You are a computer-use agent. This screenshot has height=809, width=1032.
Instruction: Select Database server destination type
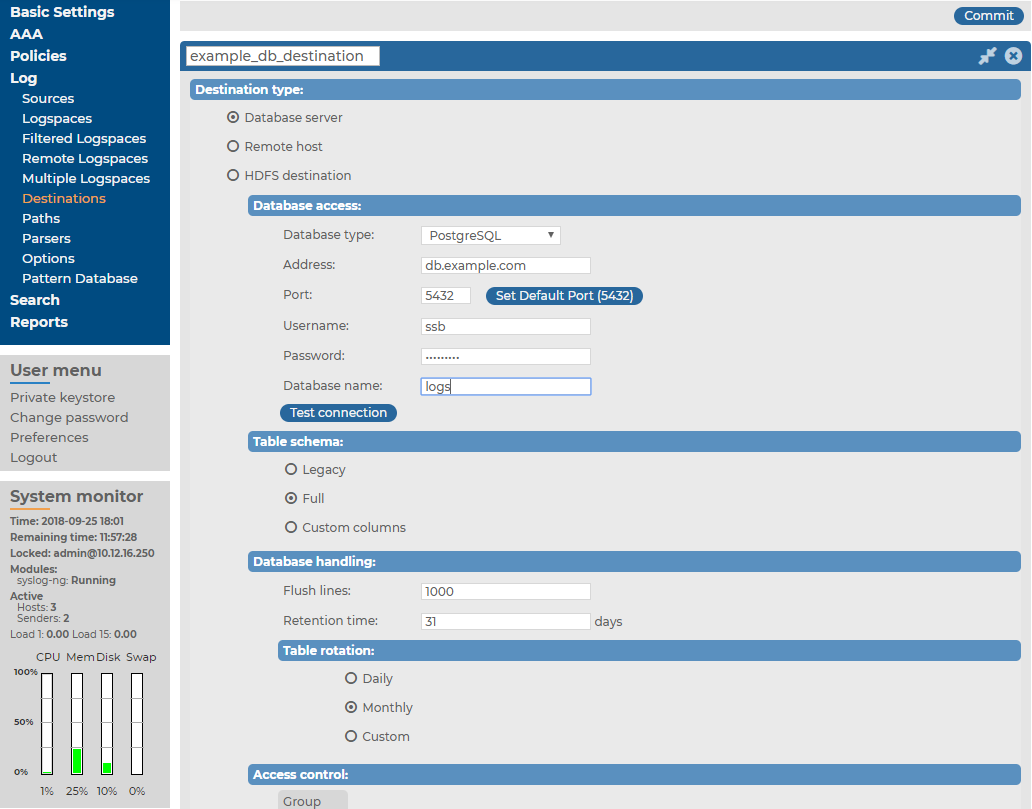pyautogui.click(x=233, y=117)
